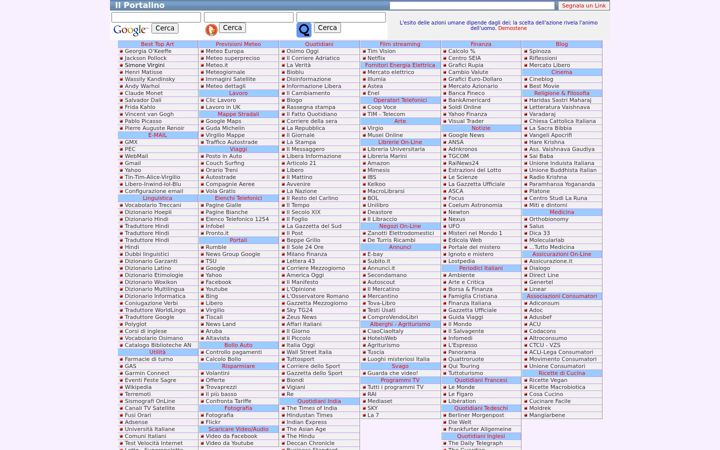Click the Cerca button next to the Google logo
The image size is (720, 450).
(165, 28)
